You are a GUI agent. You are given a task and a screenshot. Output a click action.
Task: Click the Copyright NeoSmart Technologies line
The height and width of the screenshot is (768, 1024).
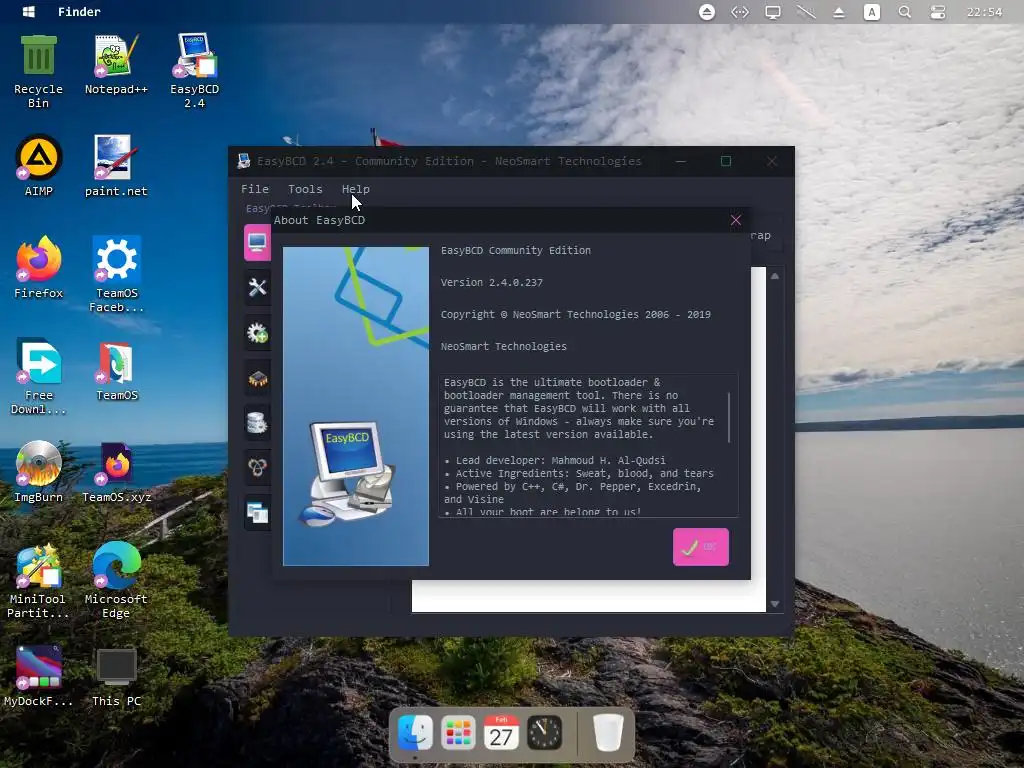575,314
